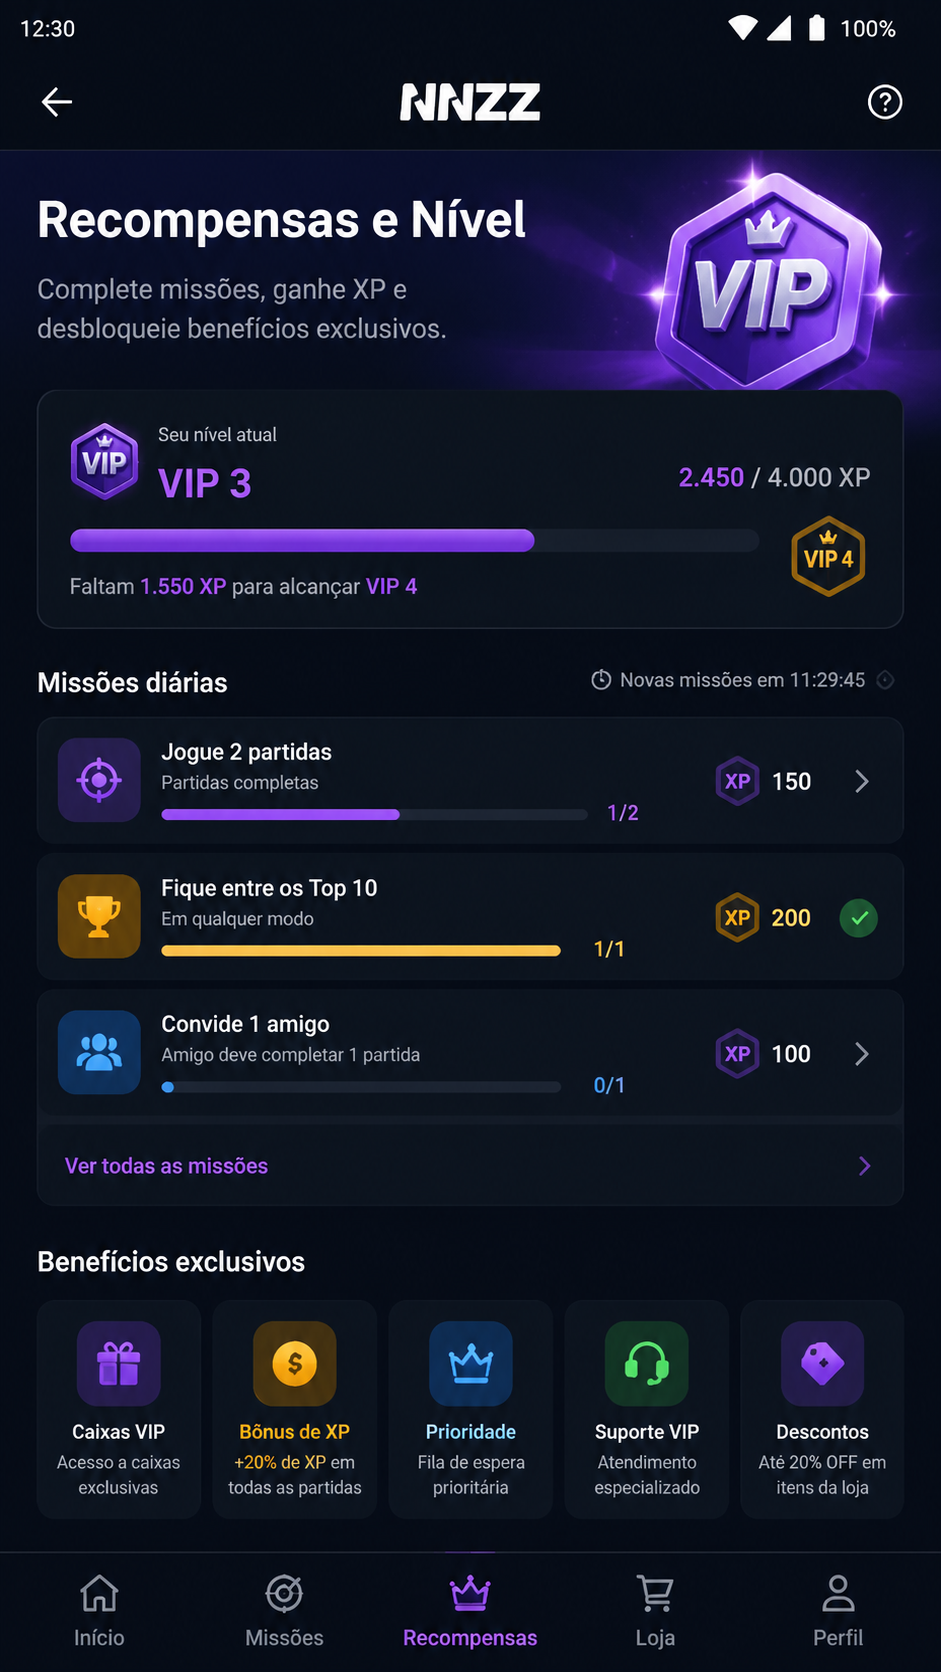The width and height of the screenshot is (941, 1672).
Task: Tap the blue friends group icon
Action: 99,1052
